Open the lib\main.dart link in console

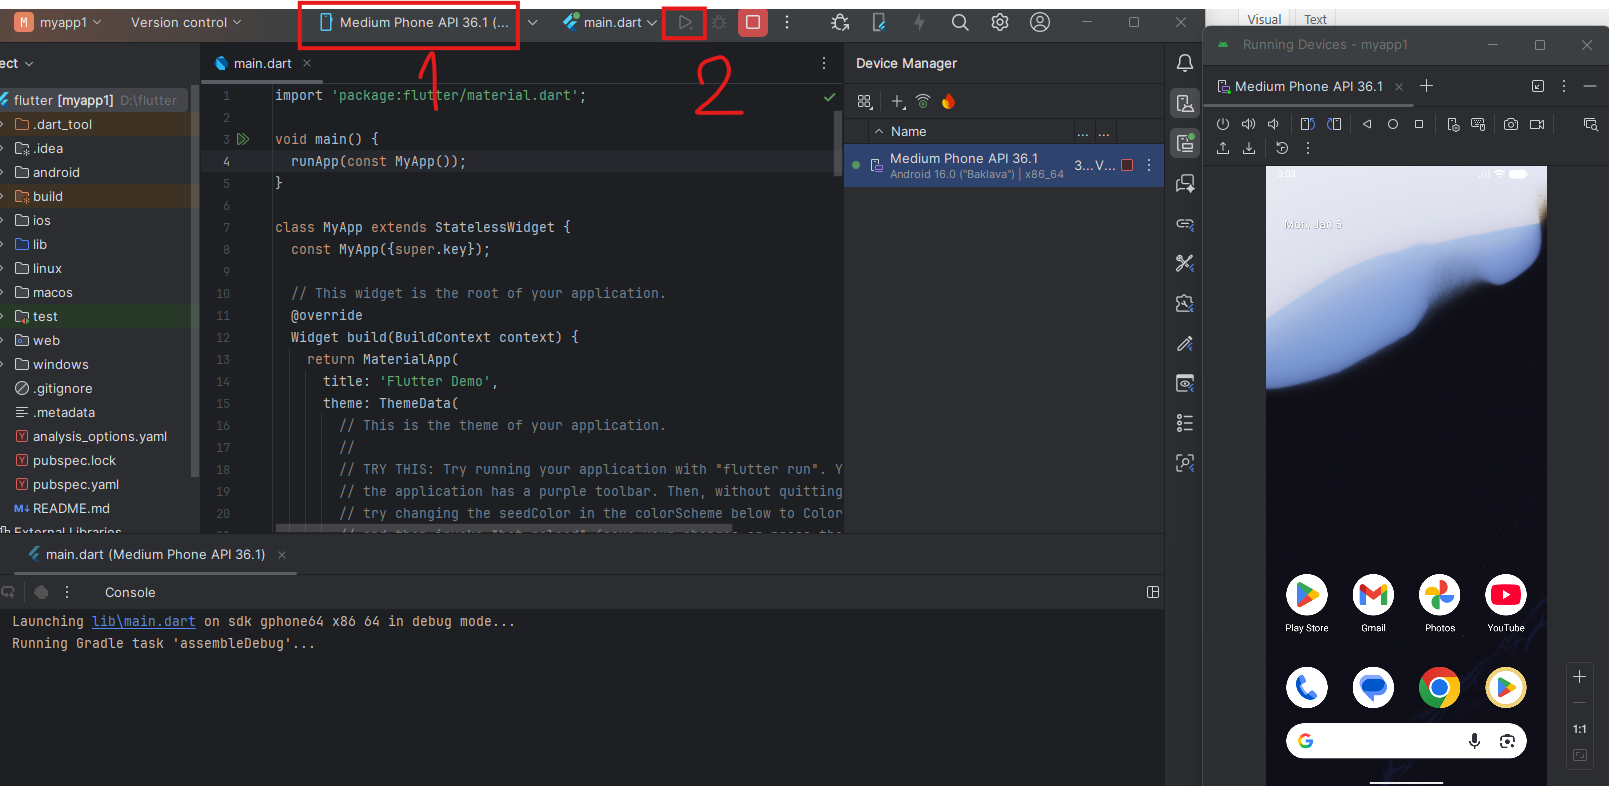coord(143,621)
